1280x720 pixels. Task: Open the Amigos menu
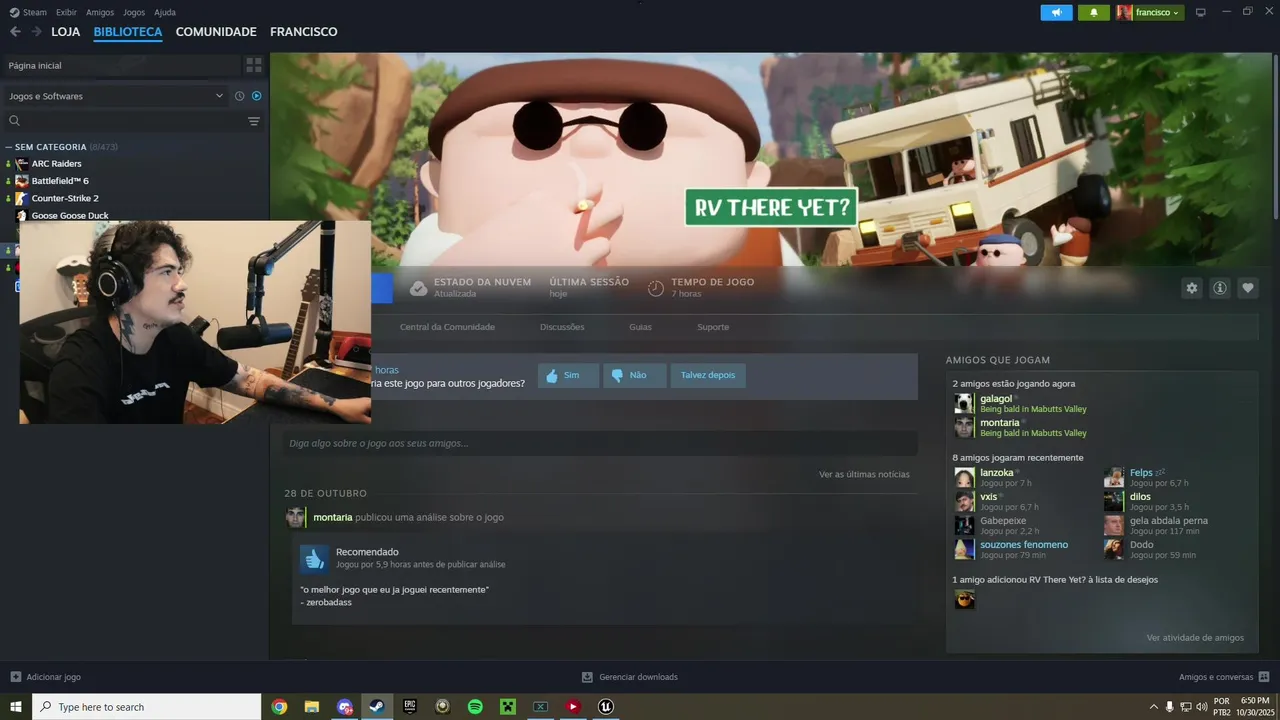[100, 12]
